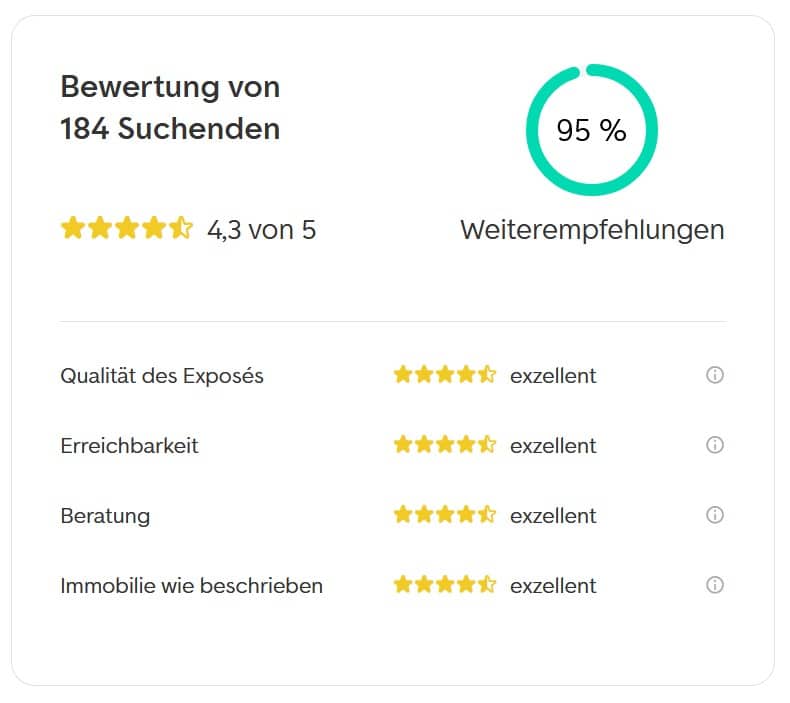Click the Qualität des Exposés star rating
Image resolution: width=790 pixels, height=703 pixels.
coord(445,375)
